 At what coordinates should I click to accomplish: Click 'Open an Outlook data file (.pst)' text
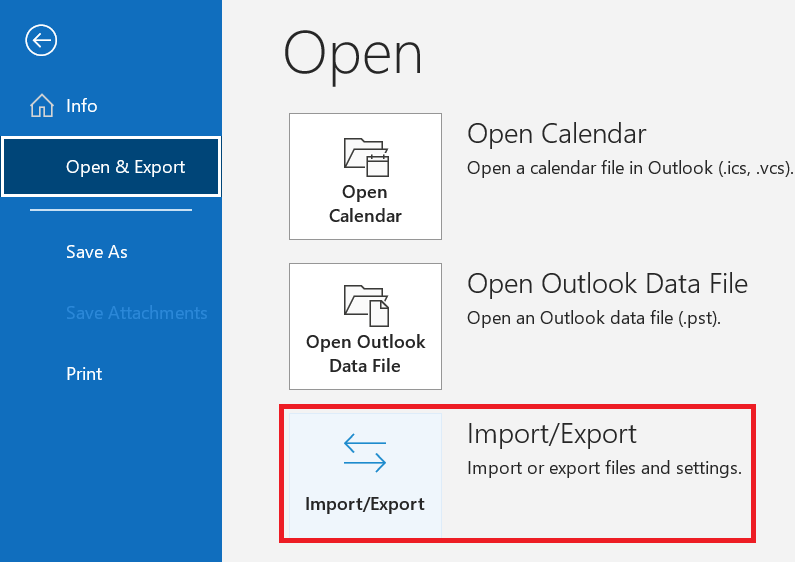(594, 318)
